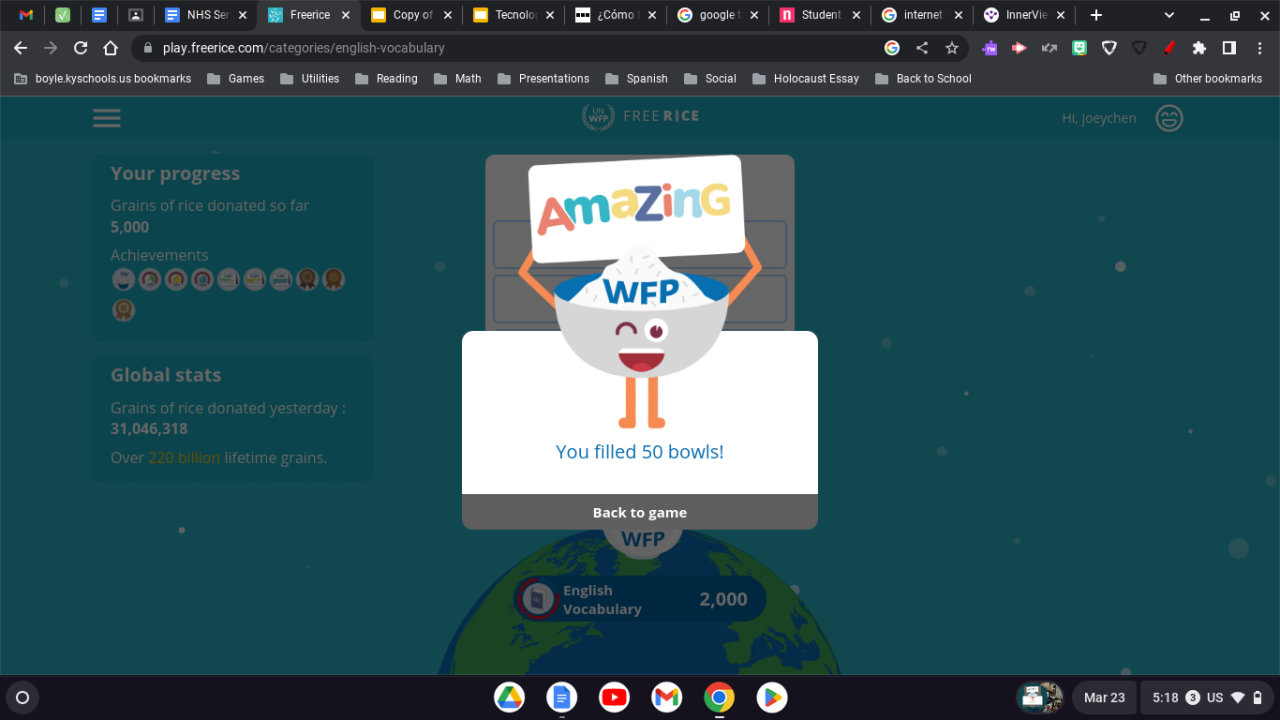Screen dimensions: 1280x720
Task: Click the Chrome icon on the shelf
Action: point(719,698)
